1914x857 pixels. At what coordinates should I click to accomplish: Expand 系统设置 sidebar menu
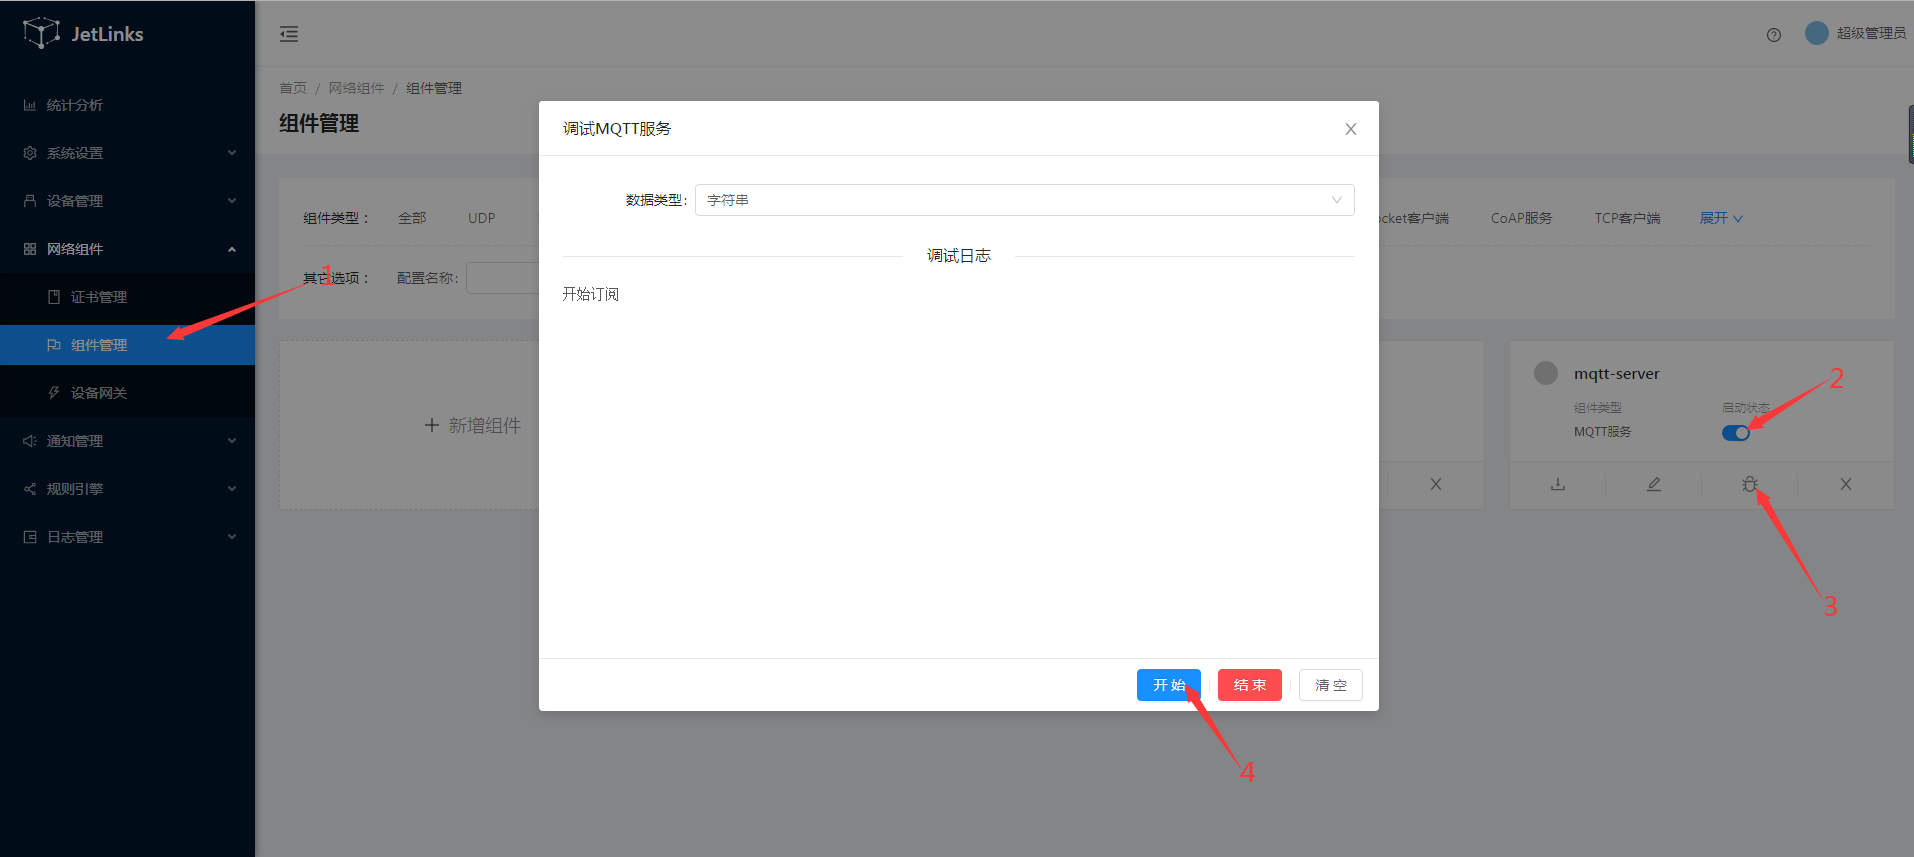pyautogui.click(x=127, y=153)
